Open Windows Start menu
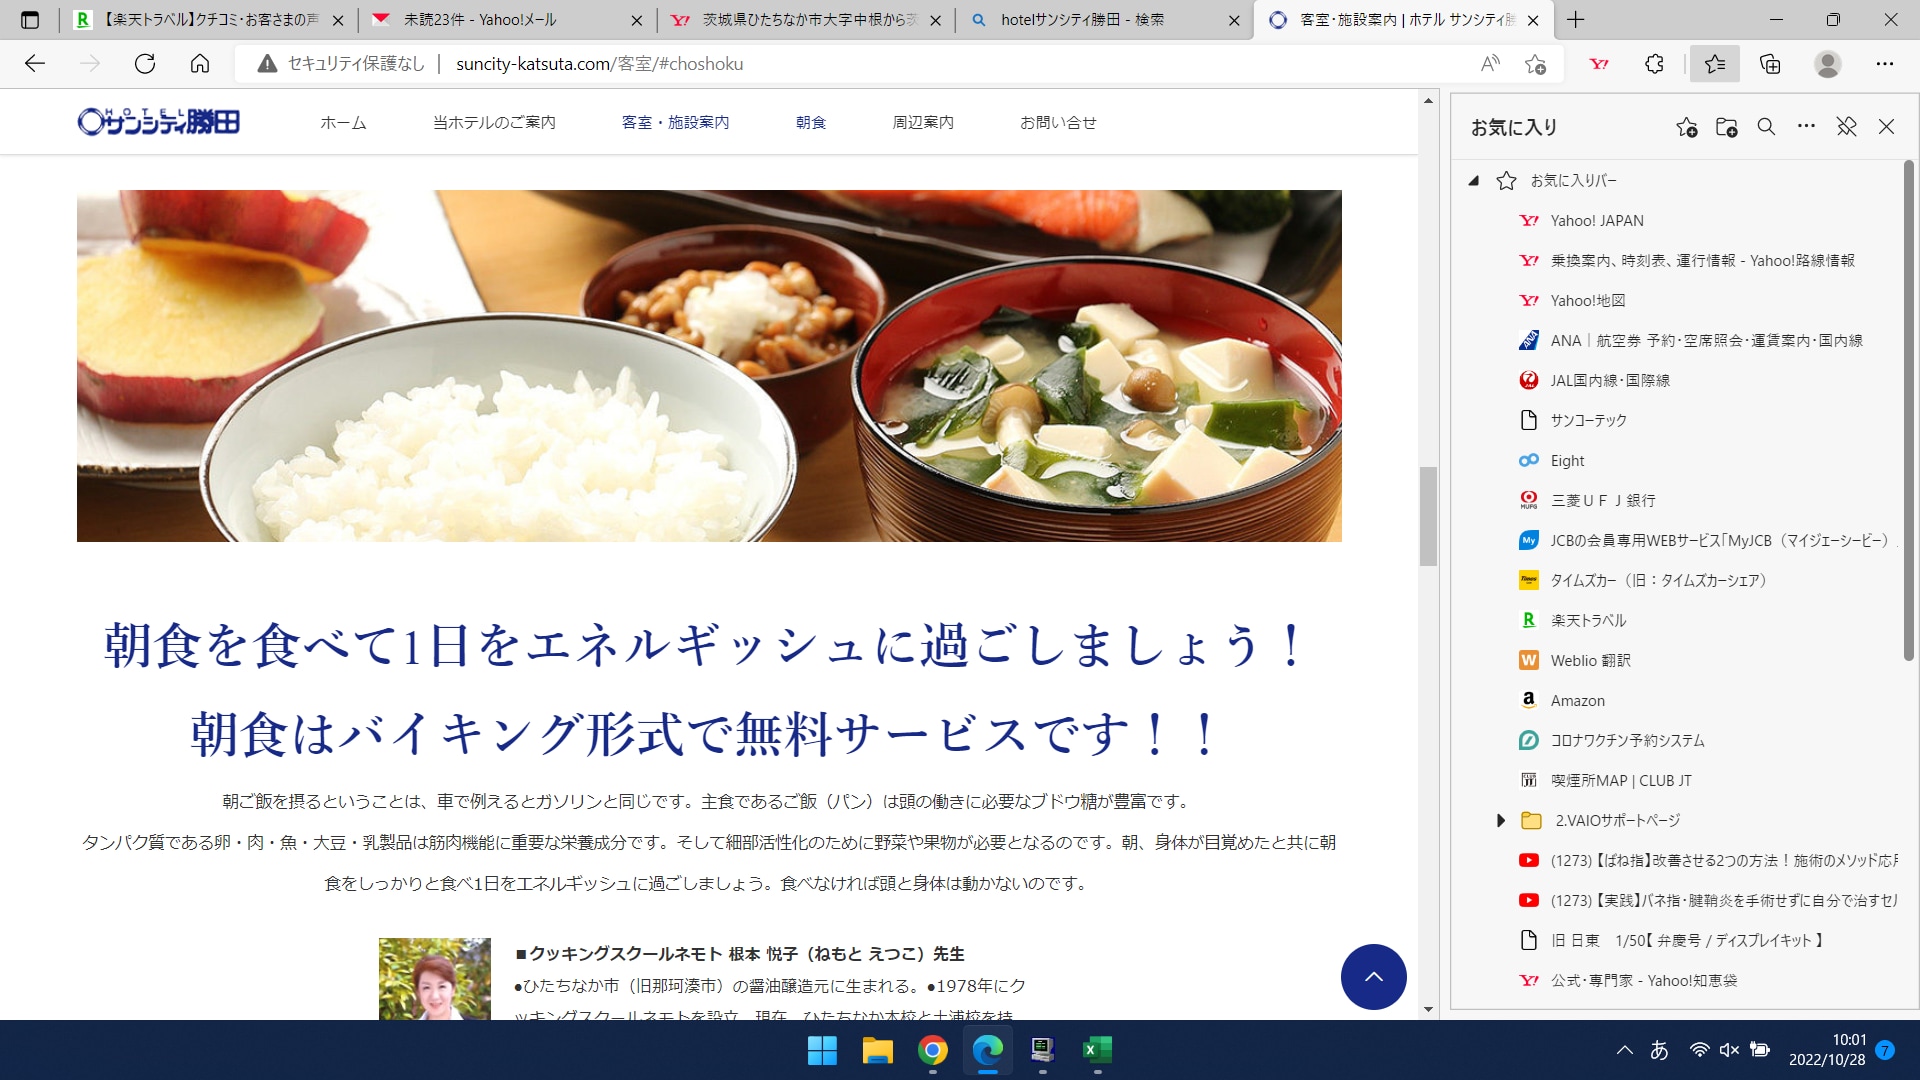 (x=822, y=1050)
